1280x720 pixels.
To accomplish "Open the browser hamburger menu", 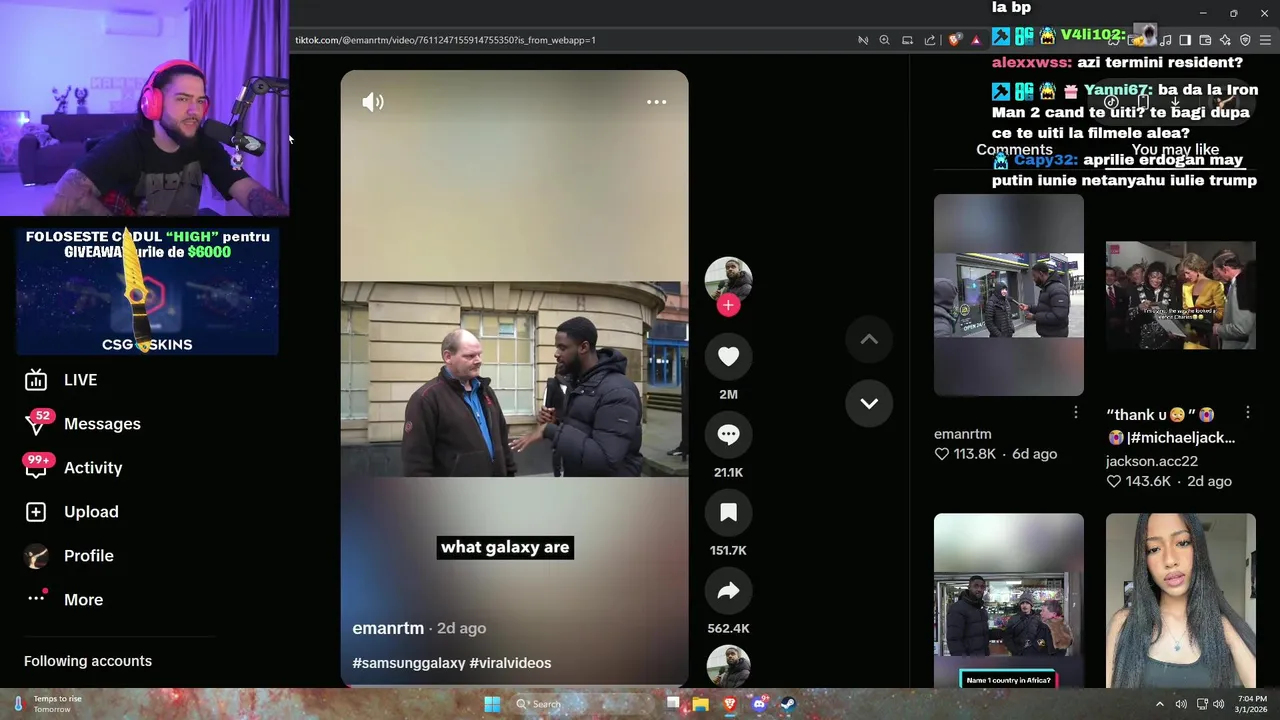I will pos(1265,40).
